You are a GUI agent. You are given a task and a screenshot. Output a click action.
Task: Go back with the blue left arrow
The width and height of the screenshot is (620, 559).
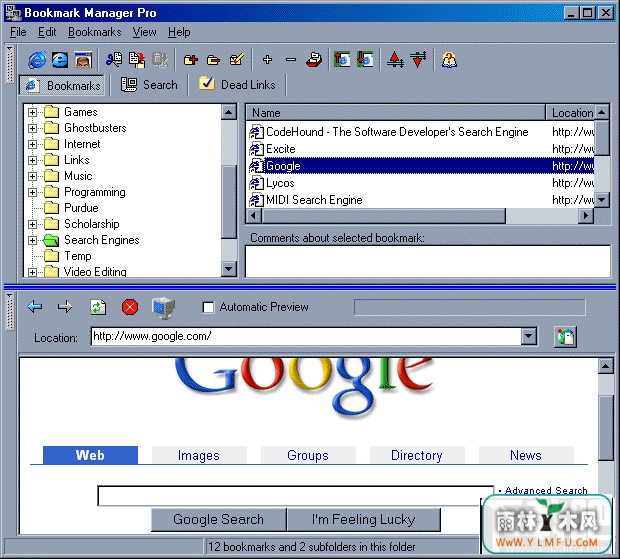(x=35, y=307)
